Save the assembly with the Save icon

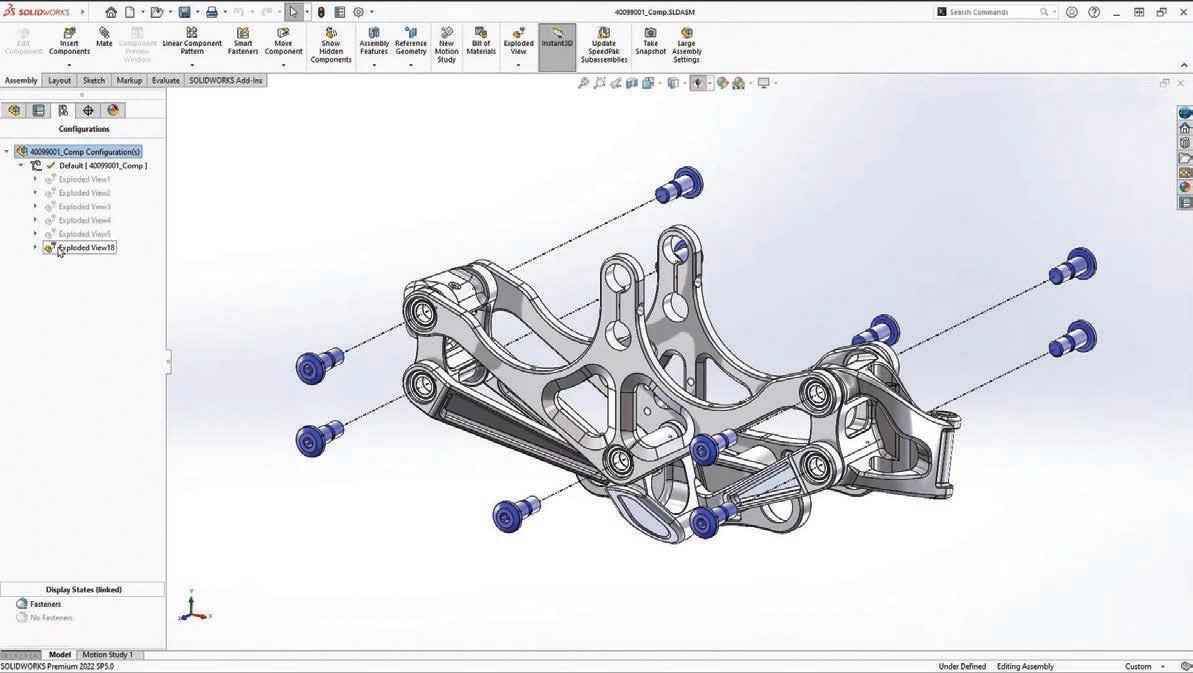pyautogui.click(x=184, y=12)
